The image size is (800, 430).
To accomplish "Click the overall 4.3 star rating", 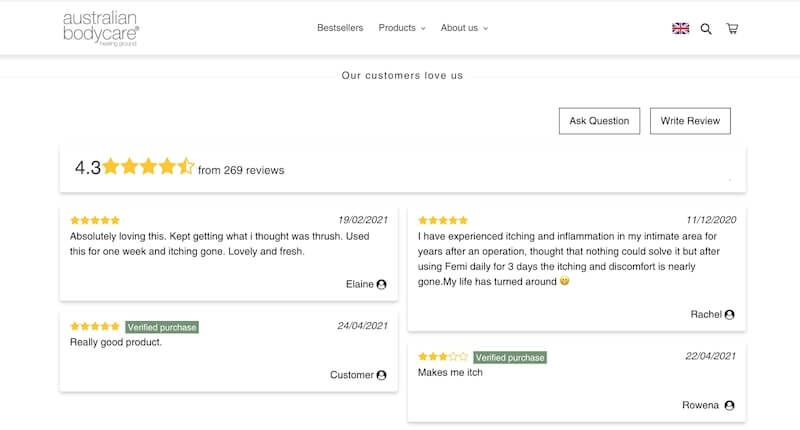I will click(x=147, y=167).
